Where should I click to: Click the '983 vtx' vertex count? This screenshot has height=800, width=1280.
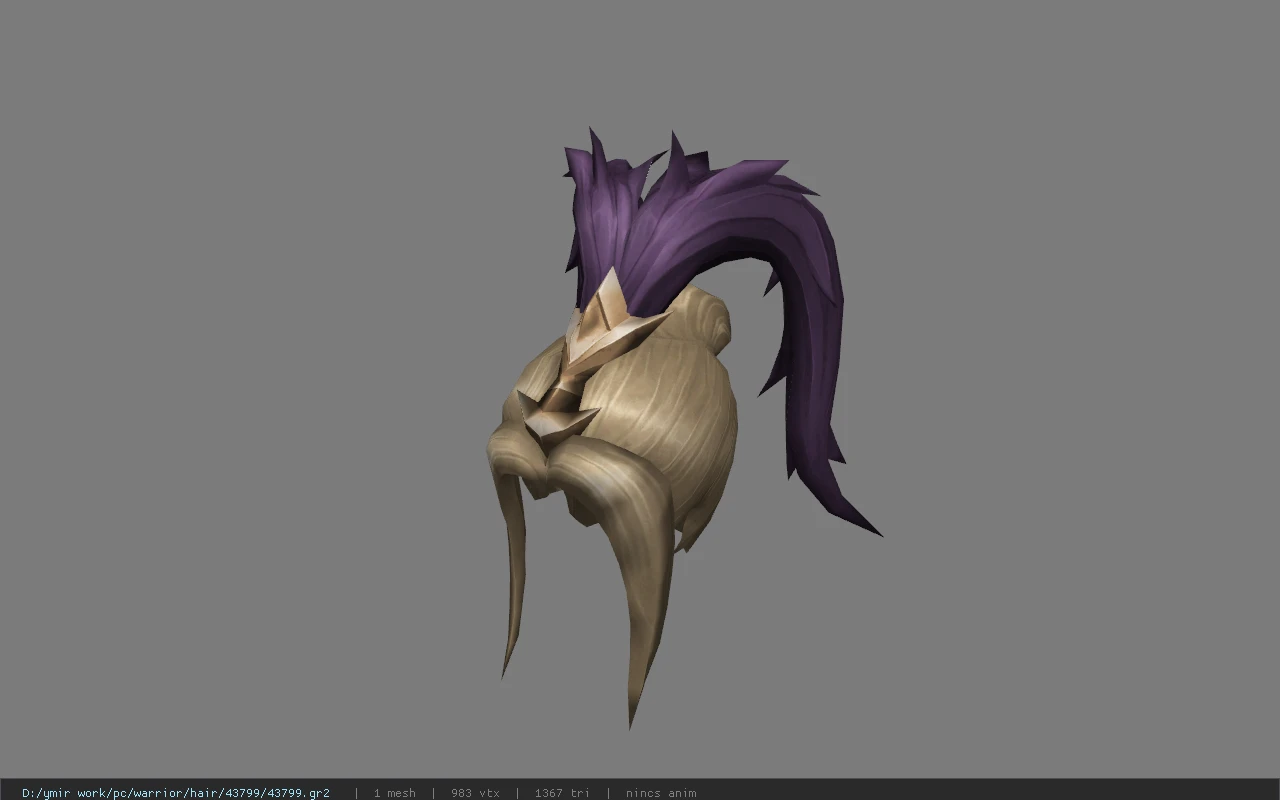[475, 793]
